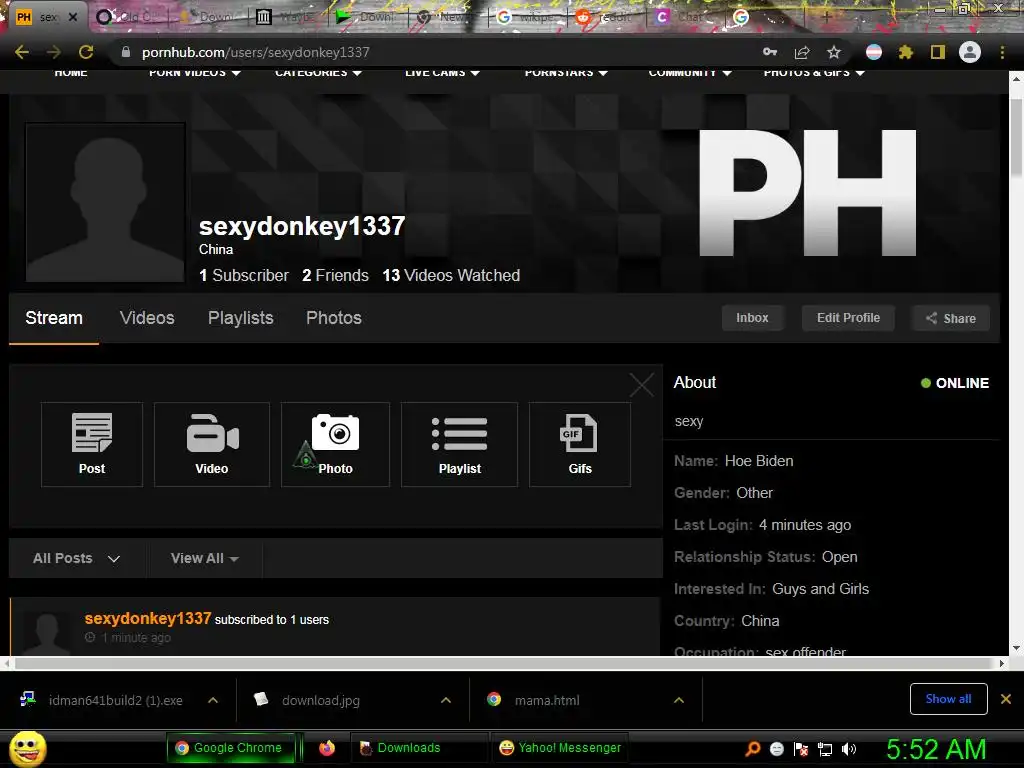
Task: Switch to the Wayback browser tab
Action: click(x=285, y=17)
